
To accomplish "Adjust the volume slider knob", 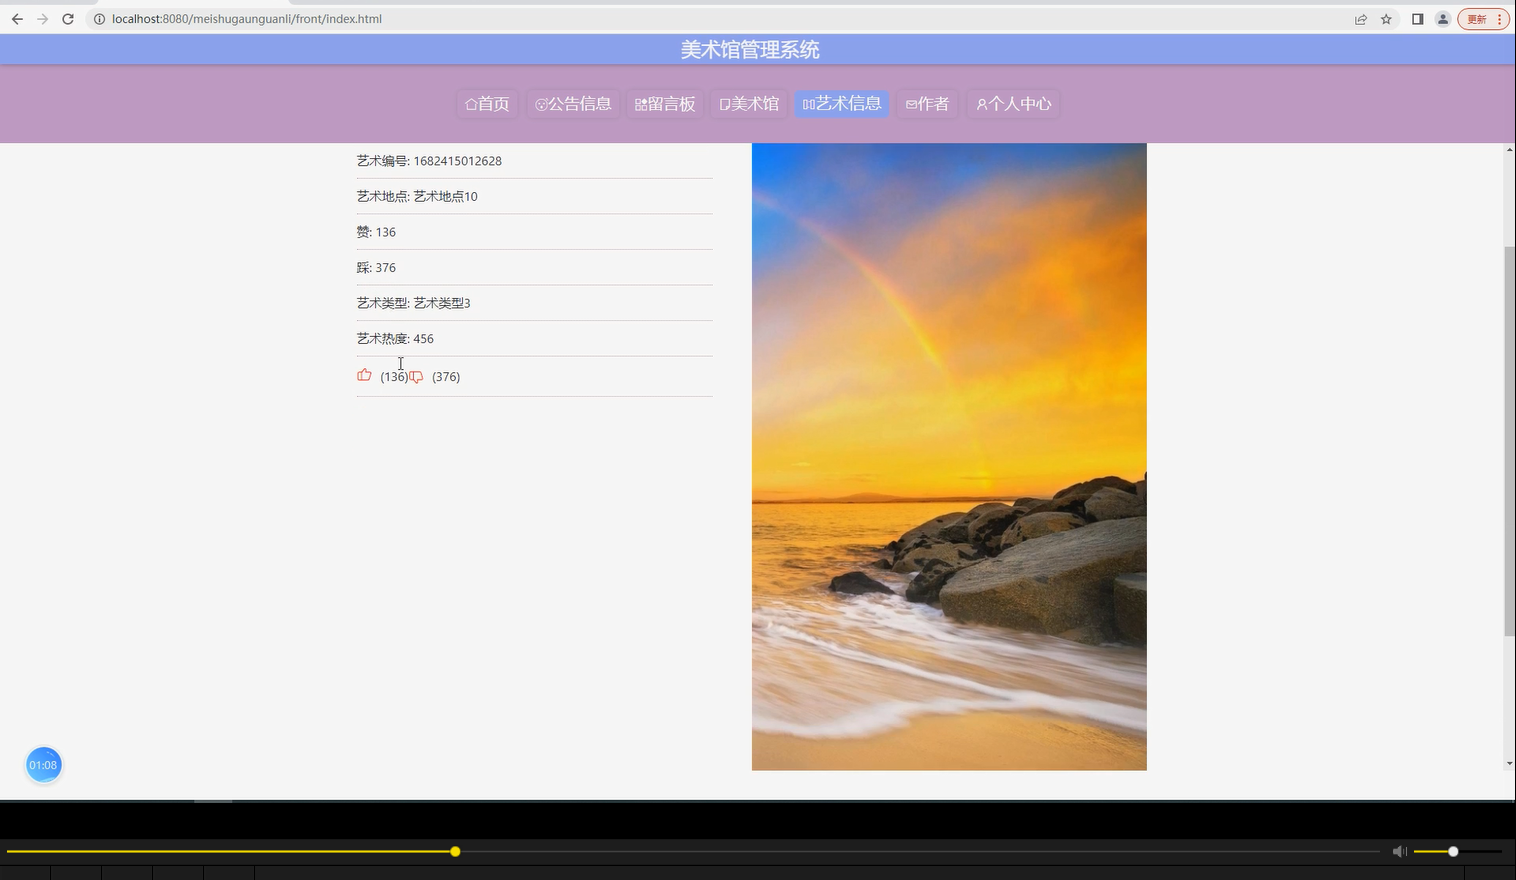I will tap(1453, 851).
